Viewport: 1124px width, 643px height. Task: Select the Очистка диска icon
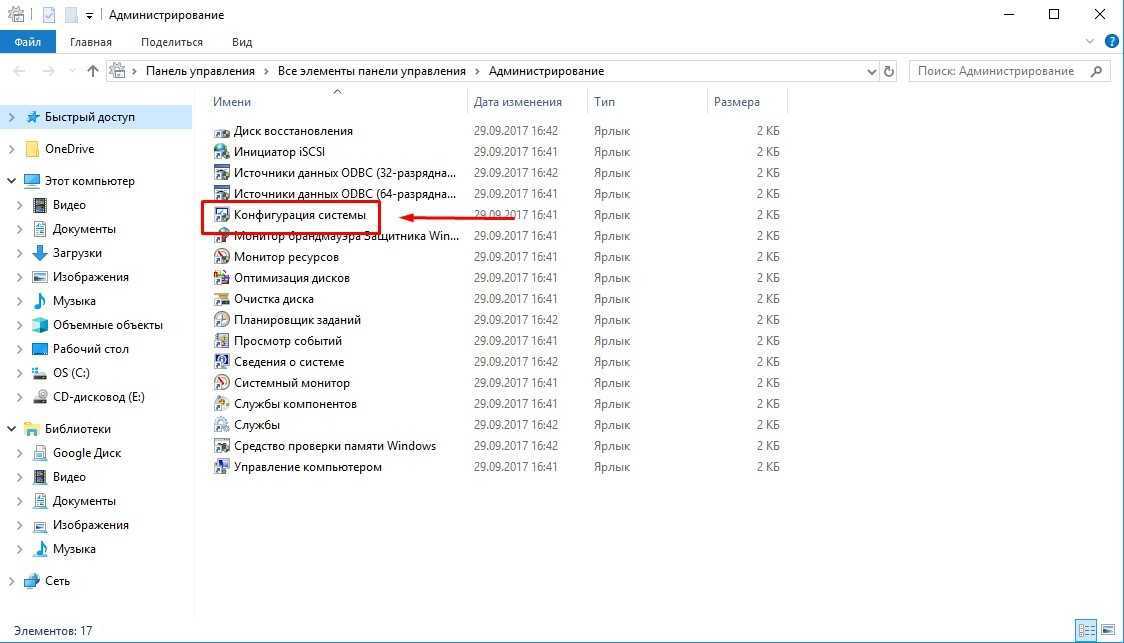pos(222,299)
